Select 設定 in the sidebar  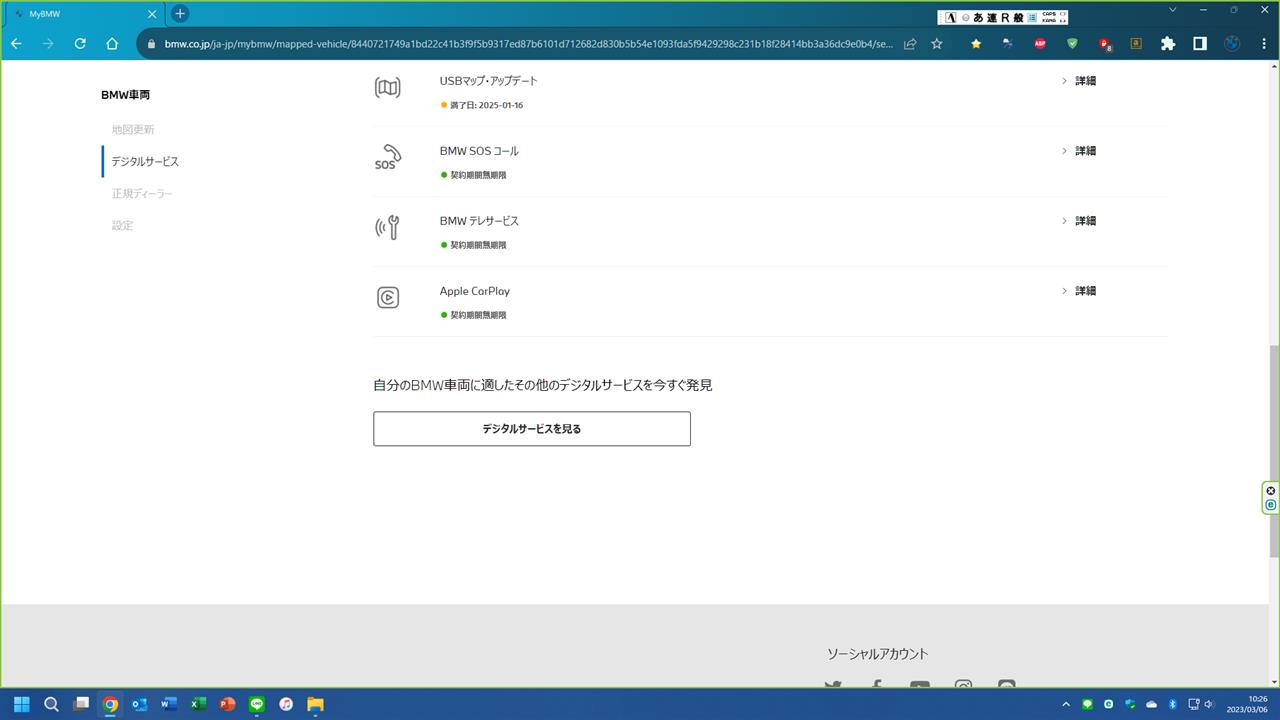[122, 226]
